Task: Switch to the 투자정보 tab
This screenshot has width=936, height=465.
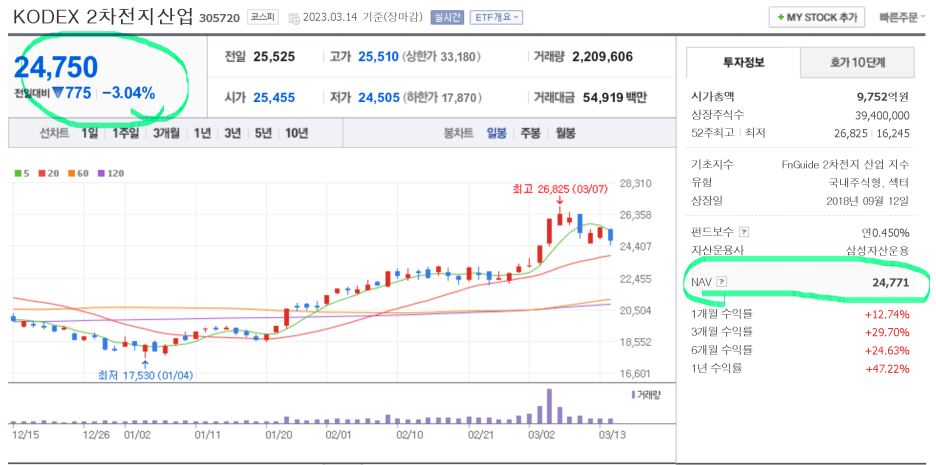Action: tap(743, 62)
